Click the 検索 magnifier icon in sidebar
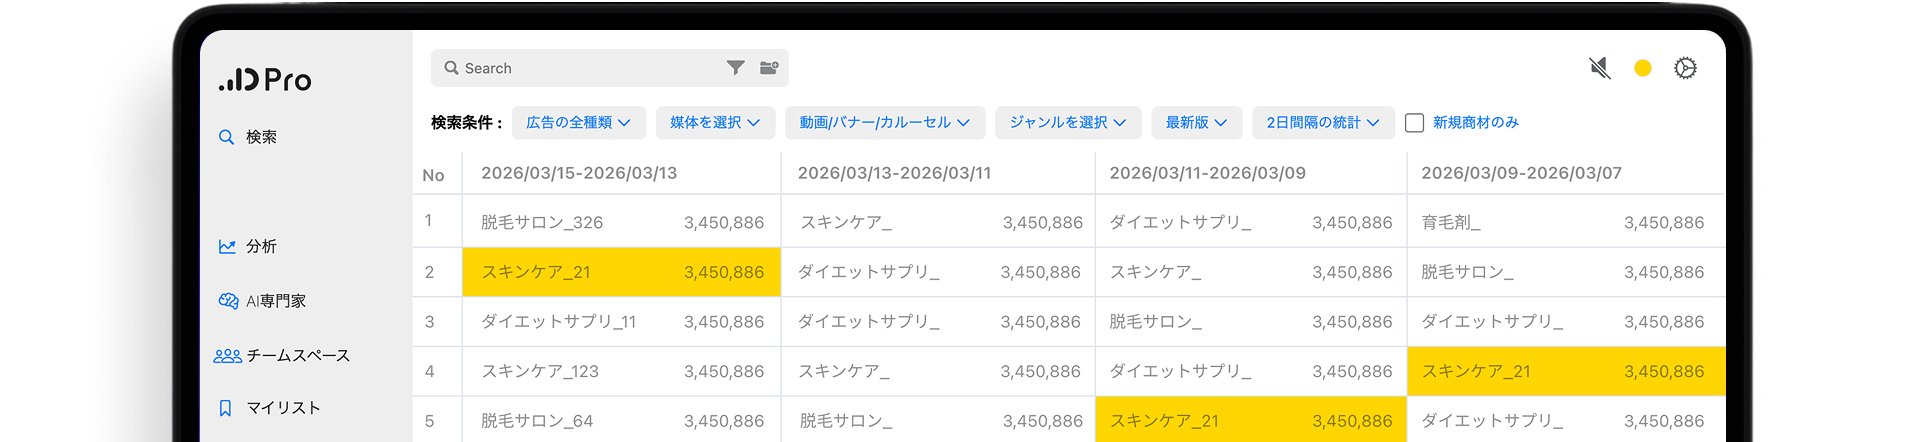Screen dimensions: 1924x442 [226, 137]
